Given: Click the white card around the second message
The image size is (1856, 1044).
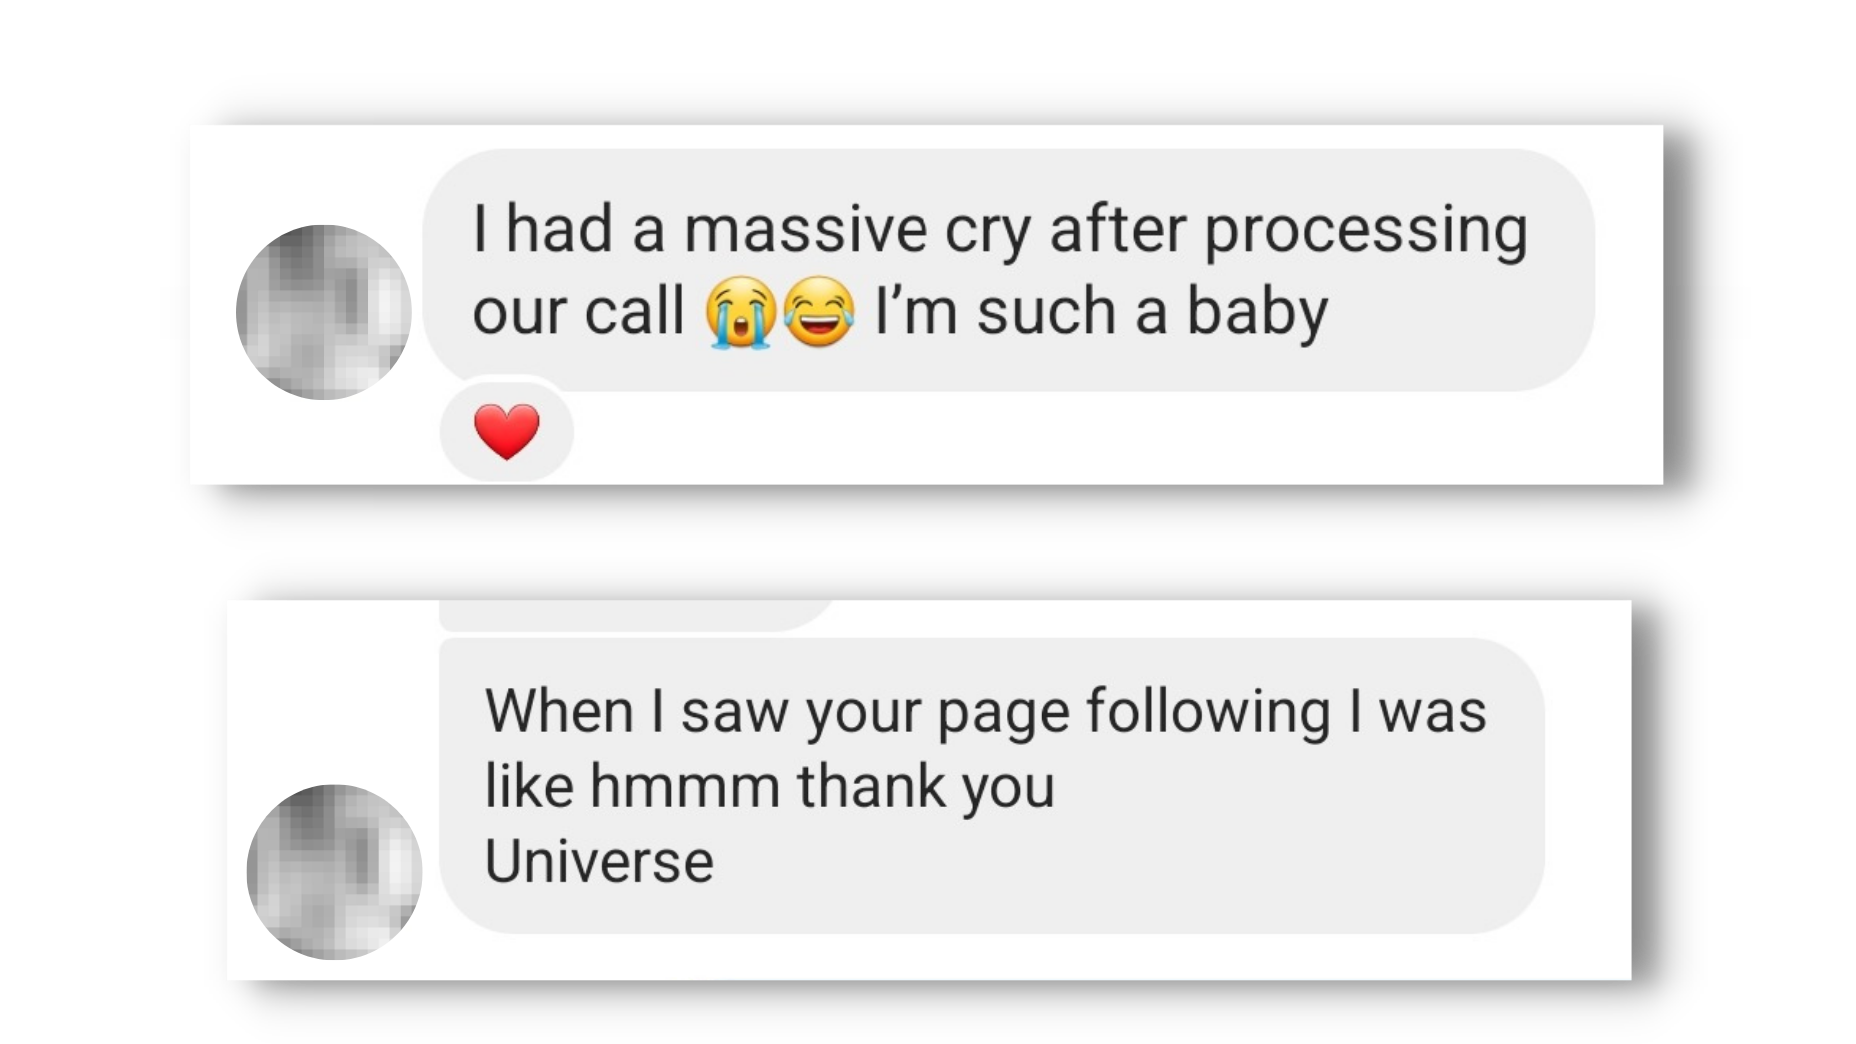Looking at the screenshot, I should [929, 790].
